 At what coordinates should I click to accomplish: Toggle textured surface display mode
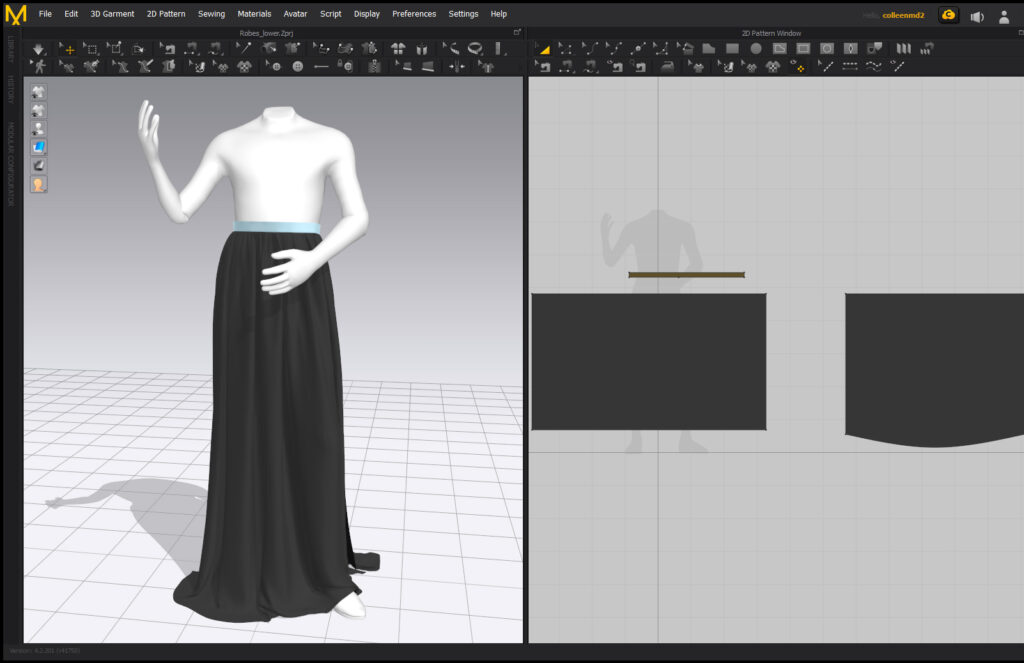(38, 145)
